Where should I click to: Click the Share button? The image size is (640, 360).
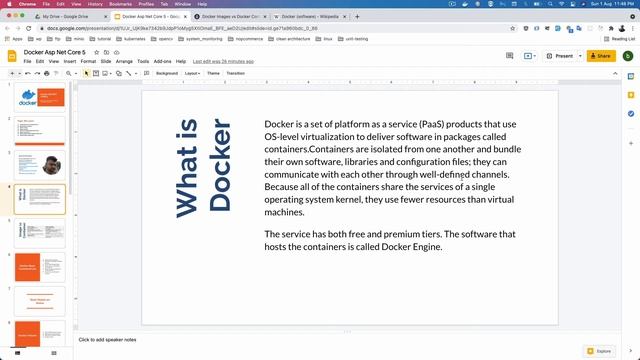tap(601, 56)
